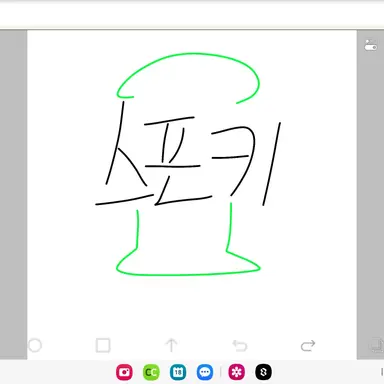Tap the drawing canvas with handwritten text
This screenshot has height=384, width=384.
click(x=192, y=195)
